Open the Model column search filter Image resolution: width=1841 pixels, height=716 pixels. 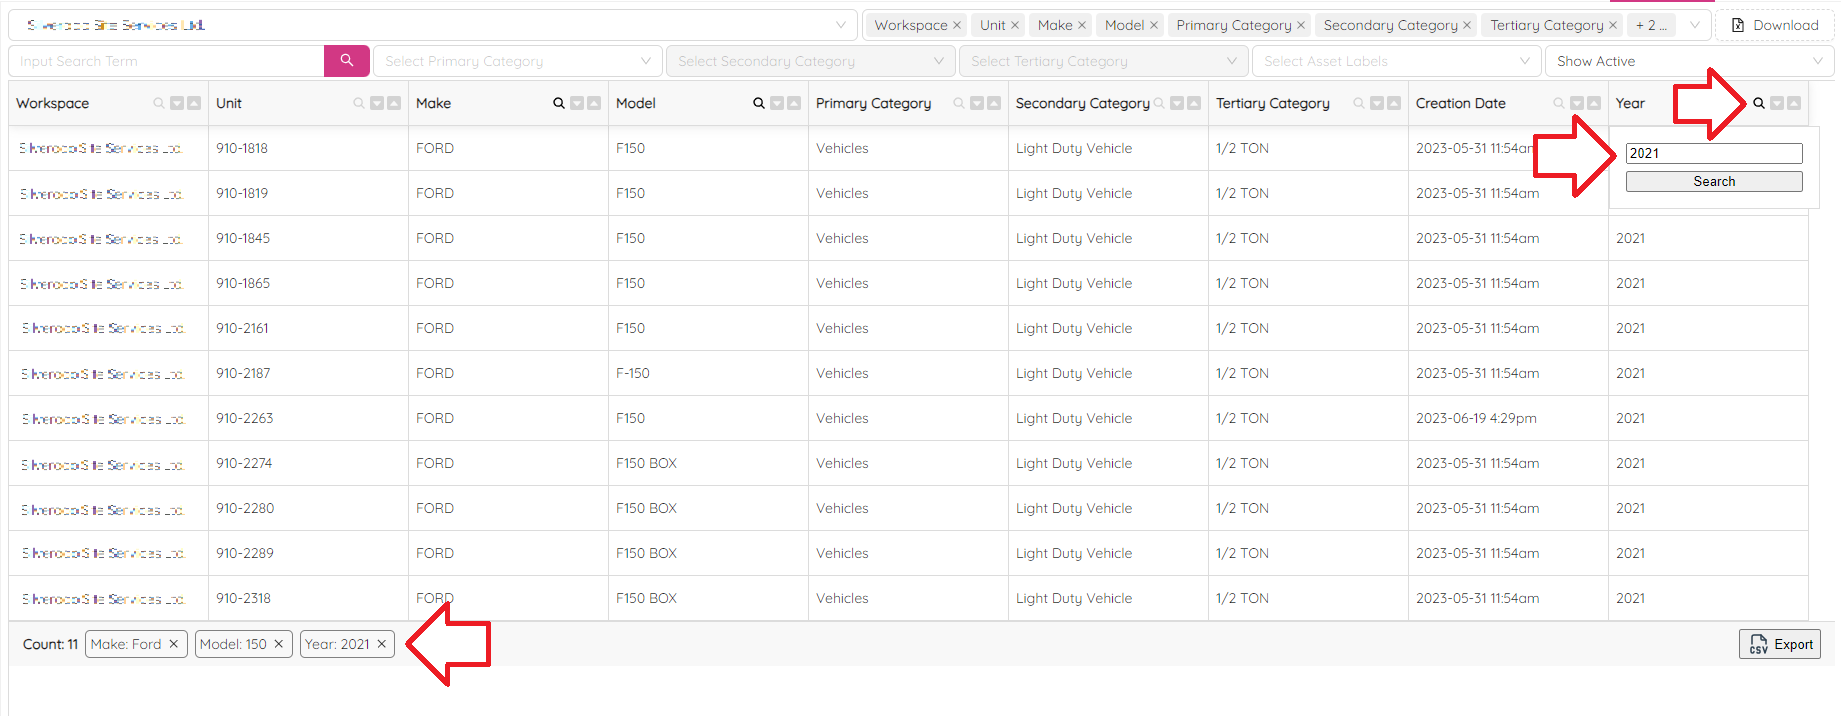759,103
